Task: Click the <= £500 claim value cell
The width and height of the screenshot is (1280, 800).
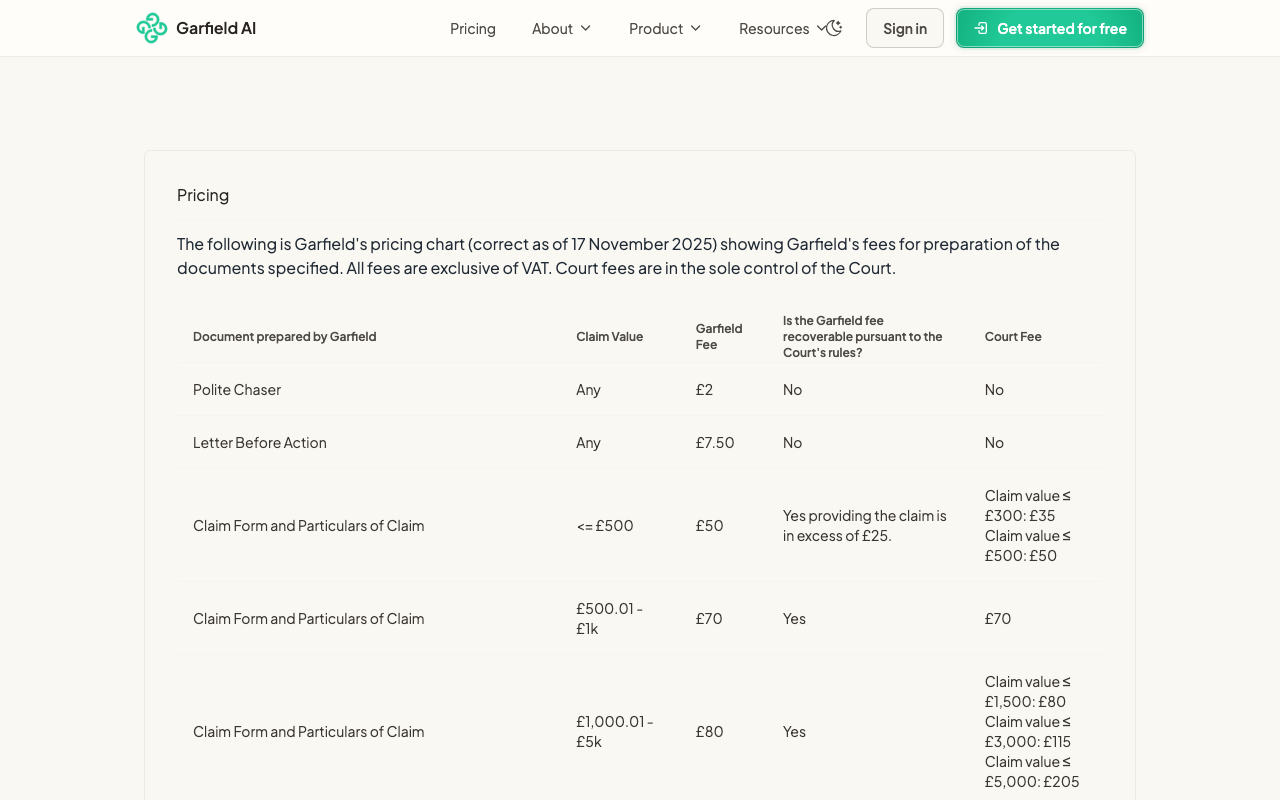Action: (x=605, y=526)
